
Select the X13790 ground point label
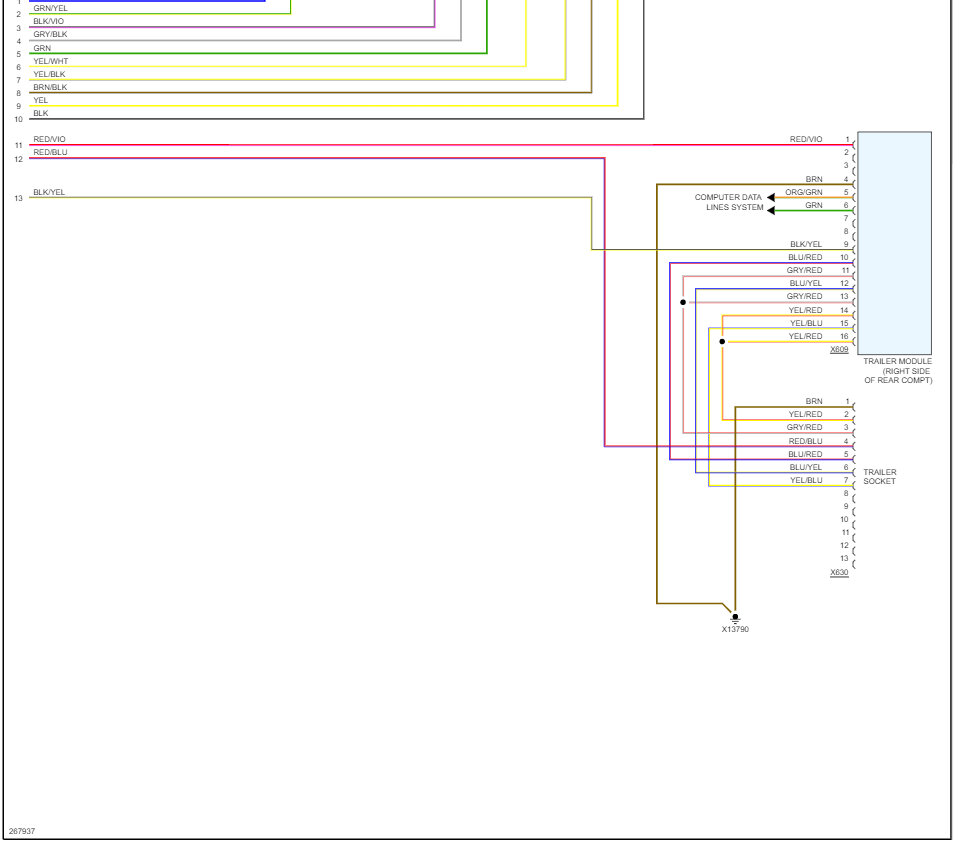click(735, 630)
